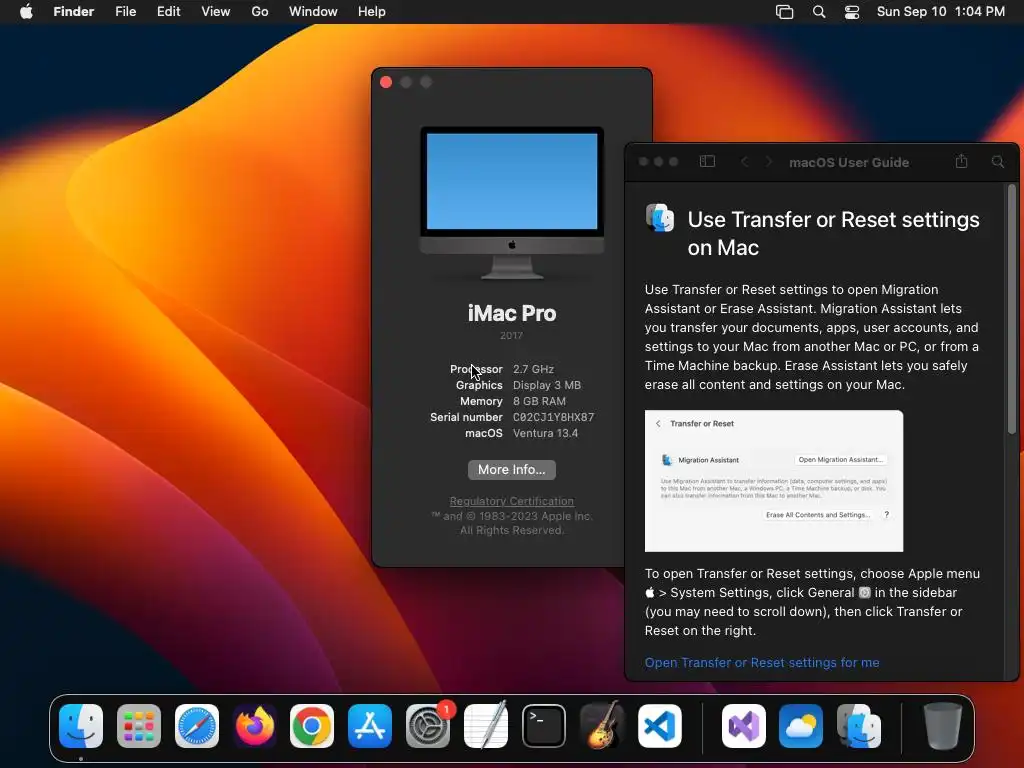1024x768 pixels.
Task: Click the Migration Assistant icon beside guide heading
Action: click(660, 217)
